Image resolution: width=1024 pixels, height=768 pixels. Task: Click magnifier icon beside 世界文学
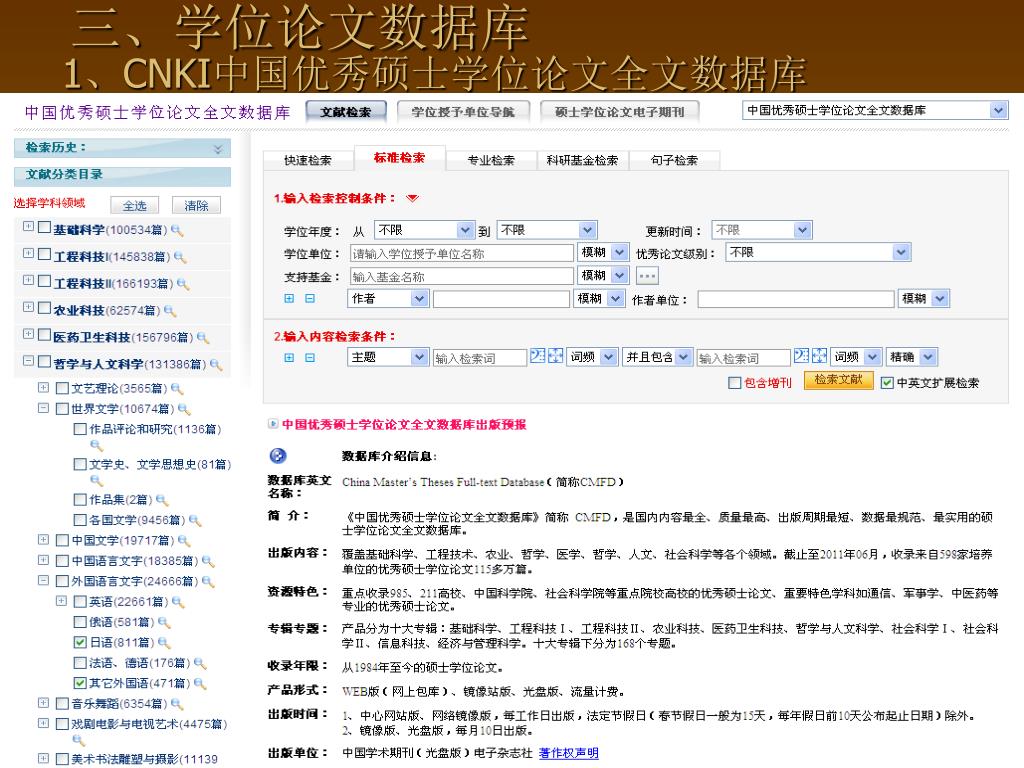click(x=184, y=409)
